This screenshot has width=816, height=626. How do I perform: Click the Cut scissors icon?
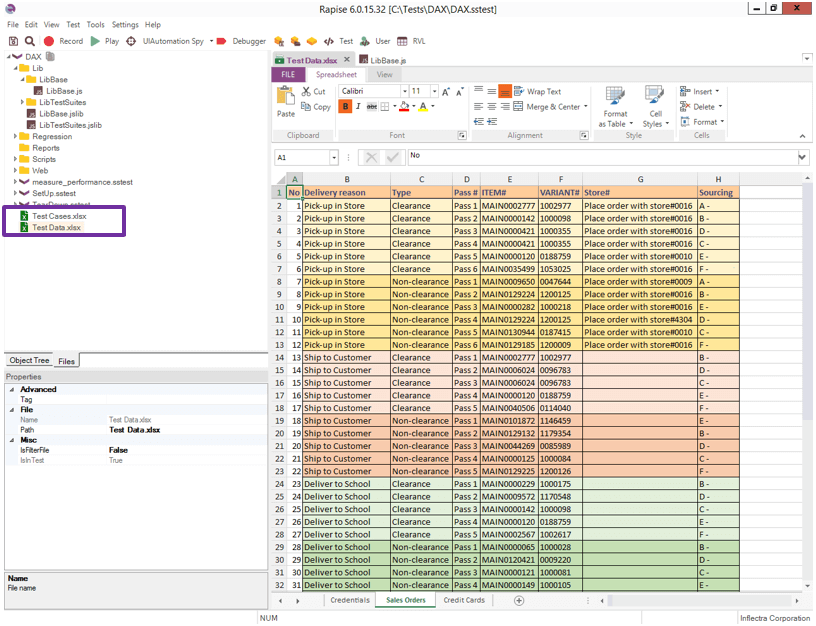(306, 91)
